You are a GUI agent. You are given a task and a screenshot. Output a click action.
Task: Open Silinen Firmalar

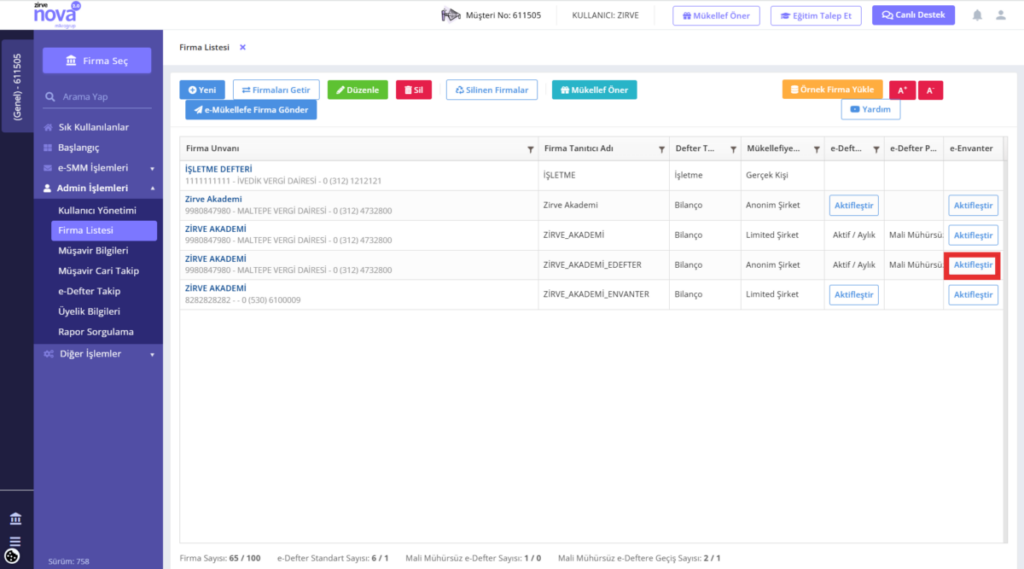[492, 90]
